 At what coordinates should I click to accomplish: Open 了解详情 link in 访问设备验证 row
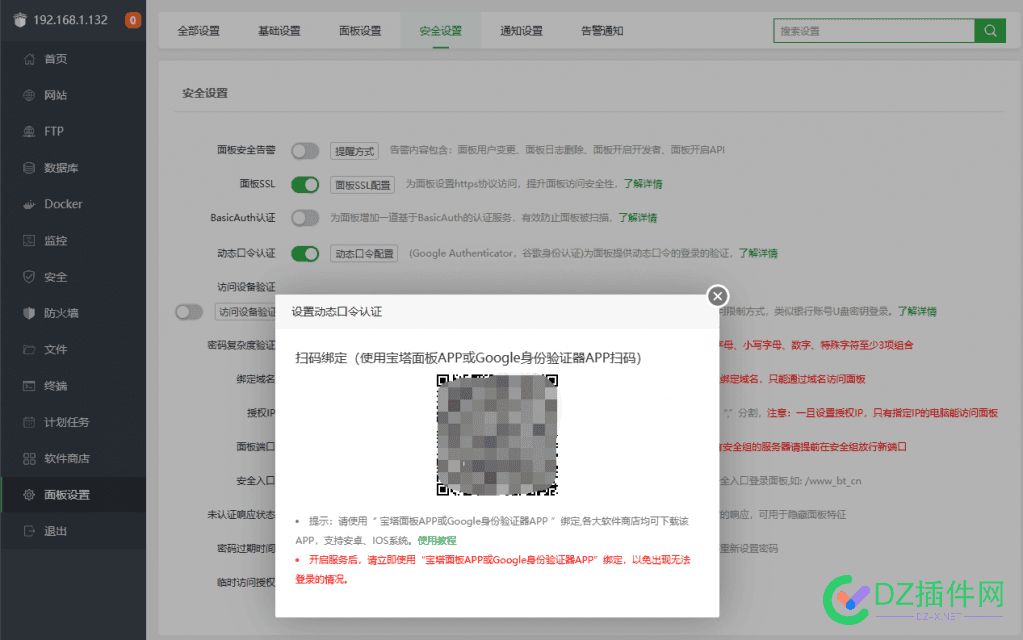[x=917, y=311]
